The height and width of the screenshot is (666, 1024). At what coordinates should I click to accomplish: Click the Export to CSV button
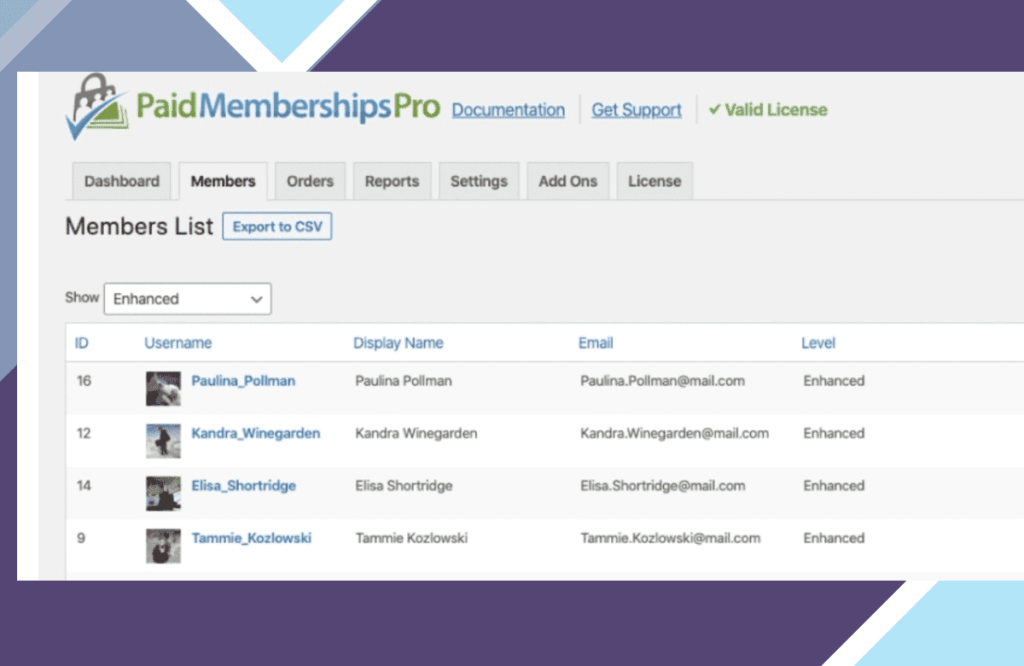277,227
